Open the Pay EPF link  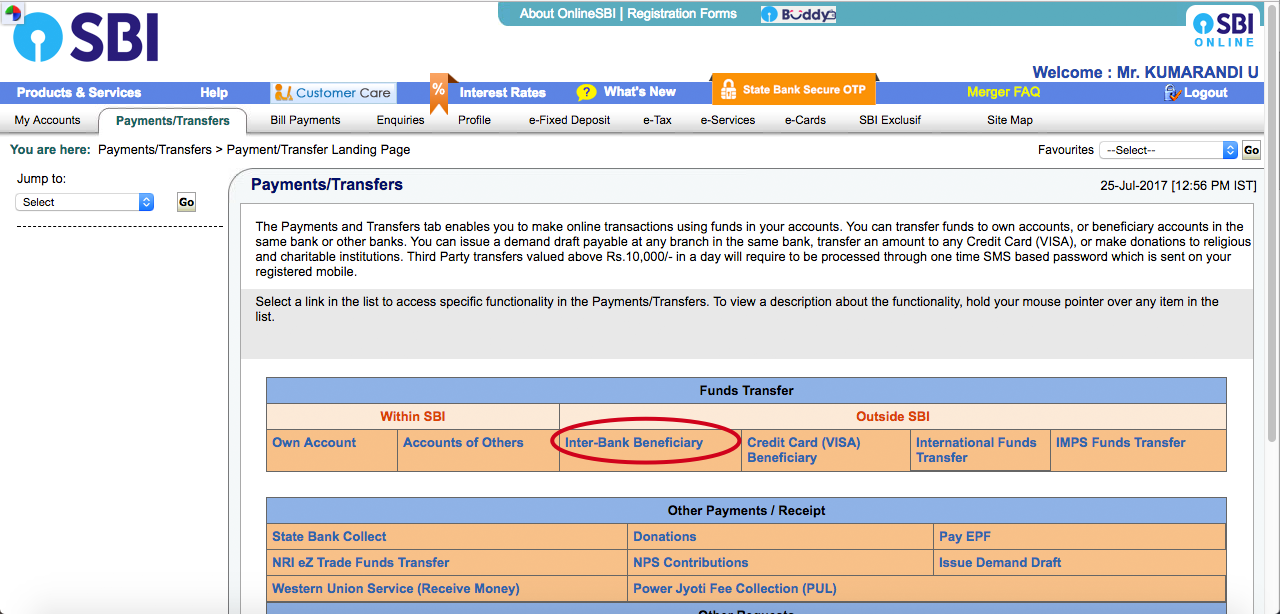tap(965, 537)
